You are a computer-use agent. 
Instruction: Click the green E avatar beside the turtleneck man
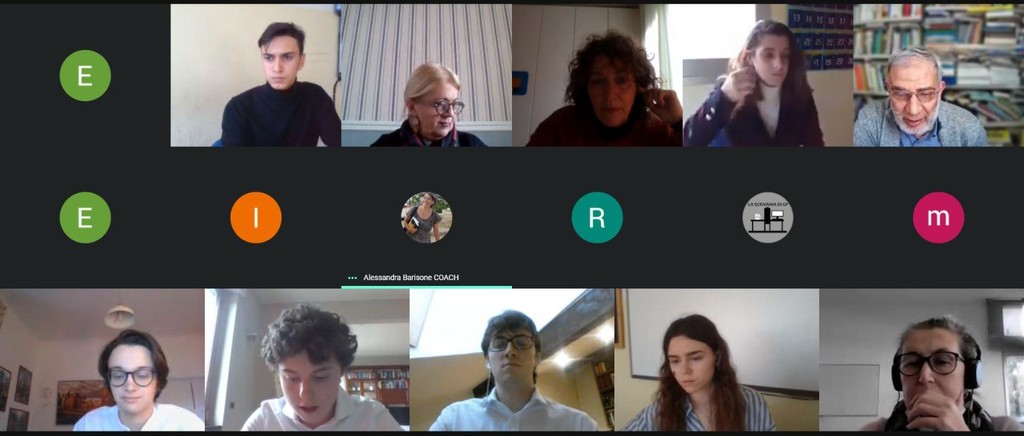(x=85, y=75)
